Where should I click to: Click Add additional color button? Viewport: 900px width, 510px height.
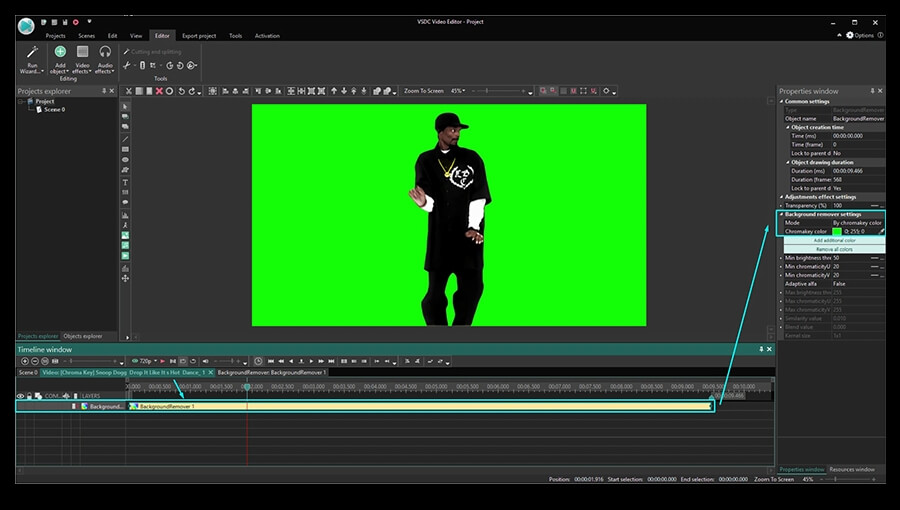point(832,240)
